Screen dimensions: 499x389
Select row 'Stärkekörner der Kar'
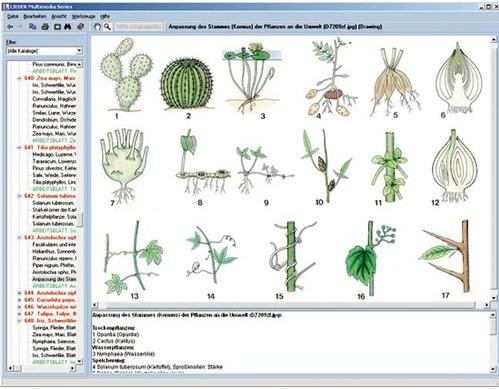tap(54, 210)
